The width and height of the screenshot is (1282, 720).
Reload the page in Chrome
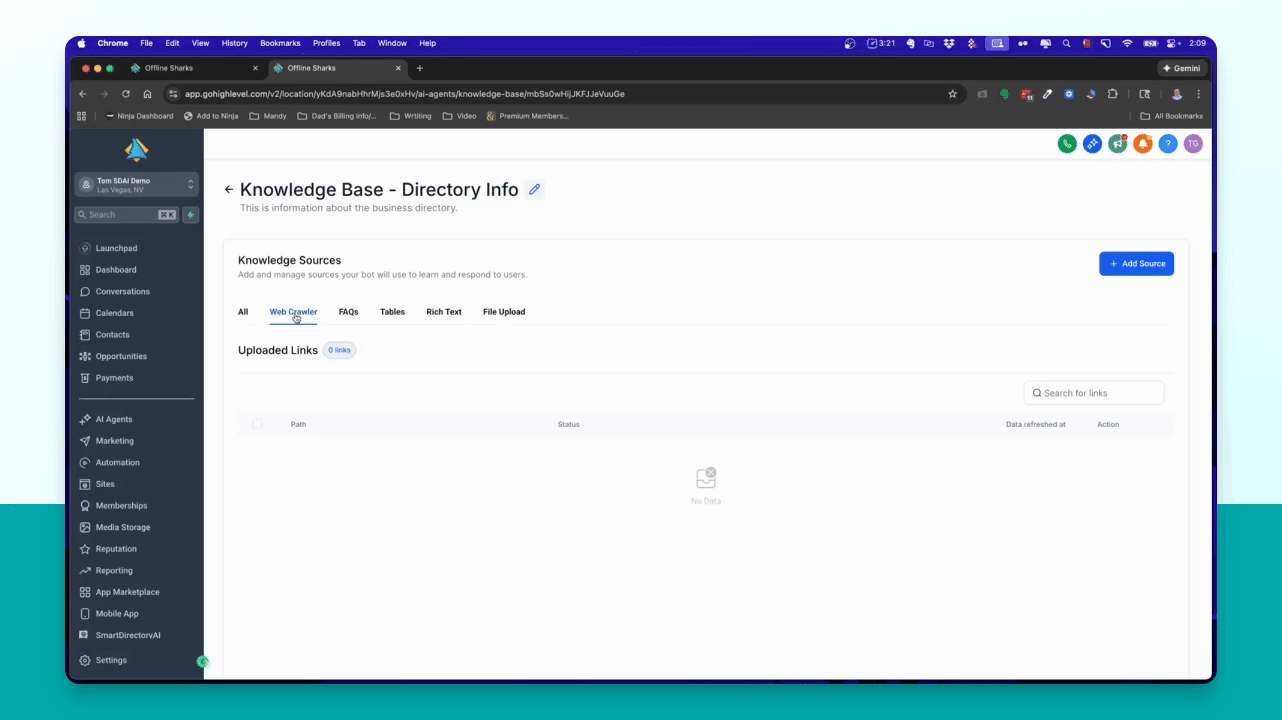click(125, 94)
